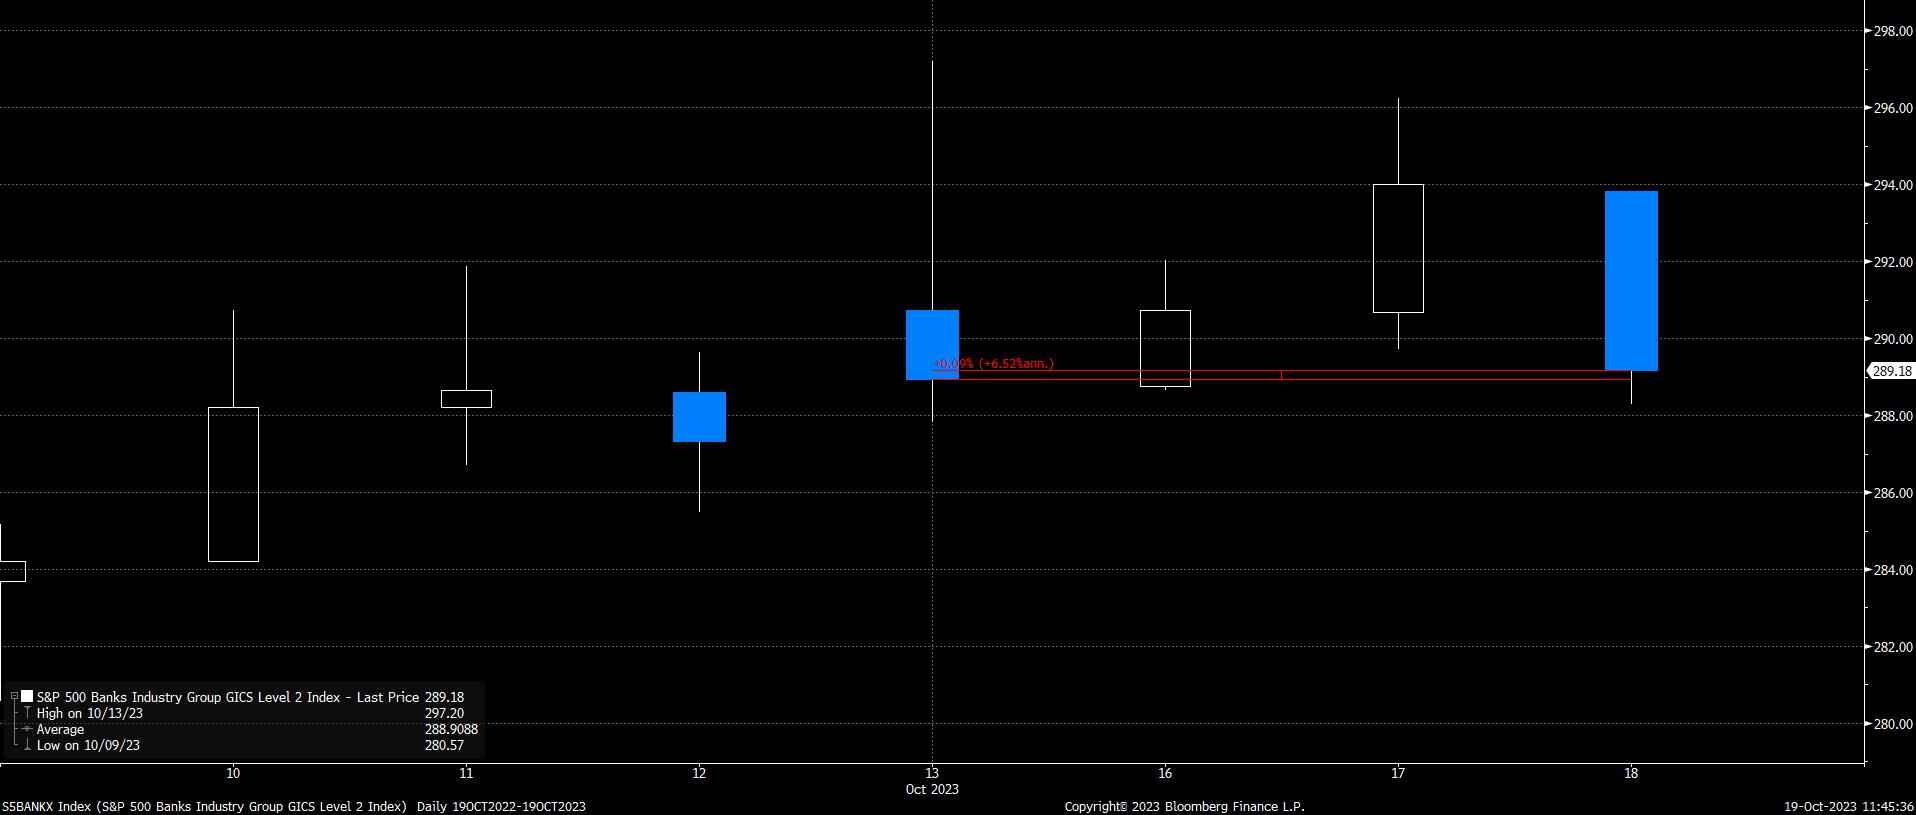Click the 294.00 y-axis label
1916x815 pixels.
pos(1892,185)
